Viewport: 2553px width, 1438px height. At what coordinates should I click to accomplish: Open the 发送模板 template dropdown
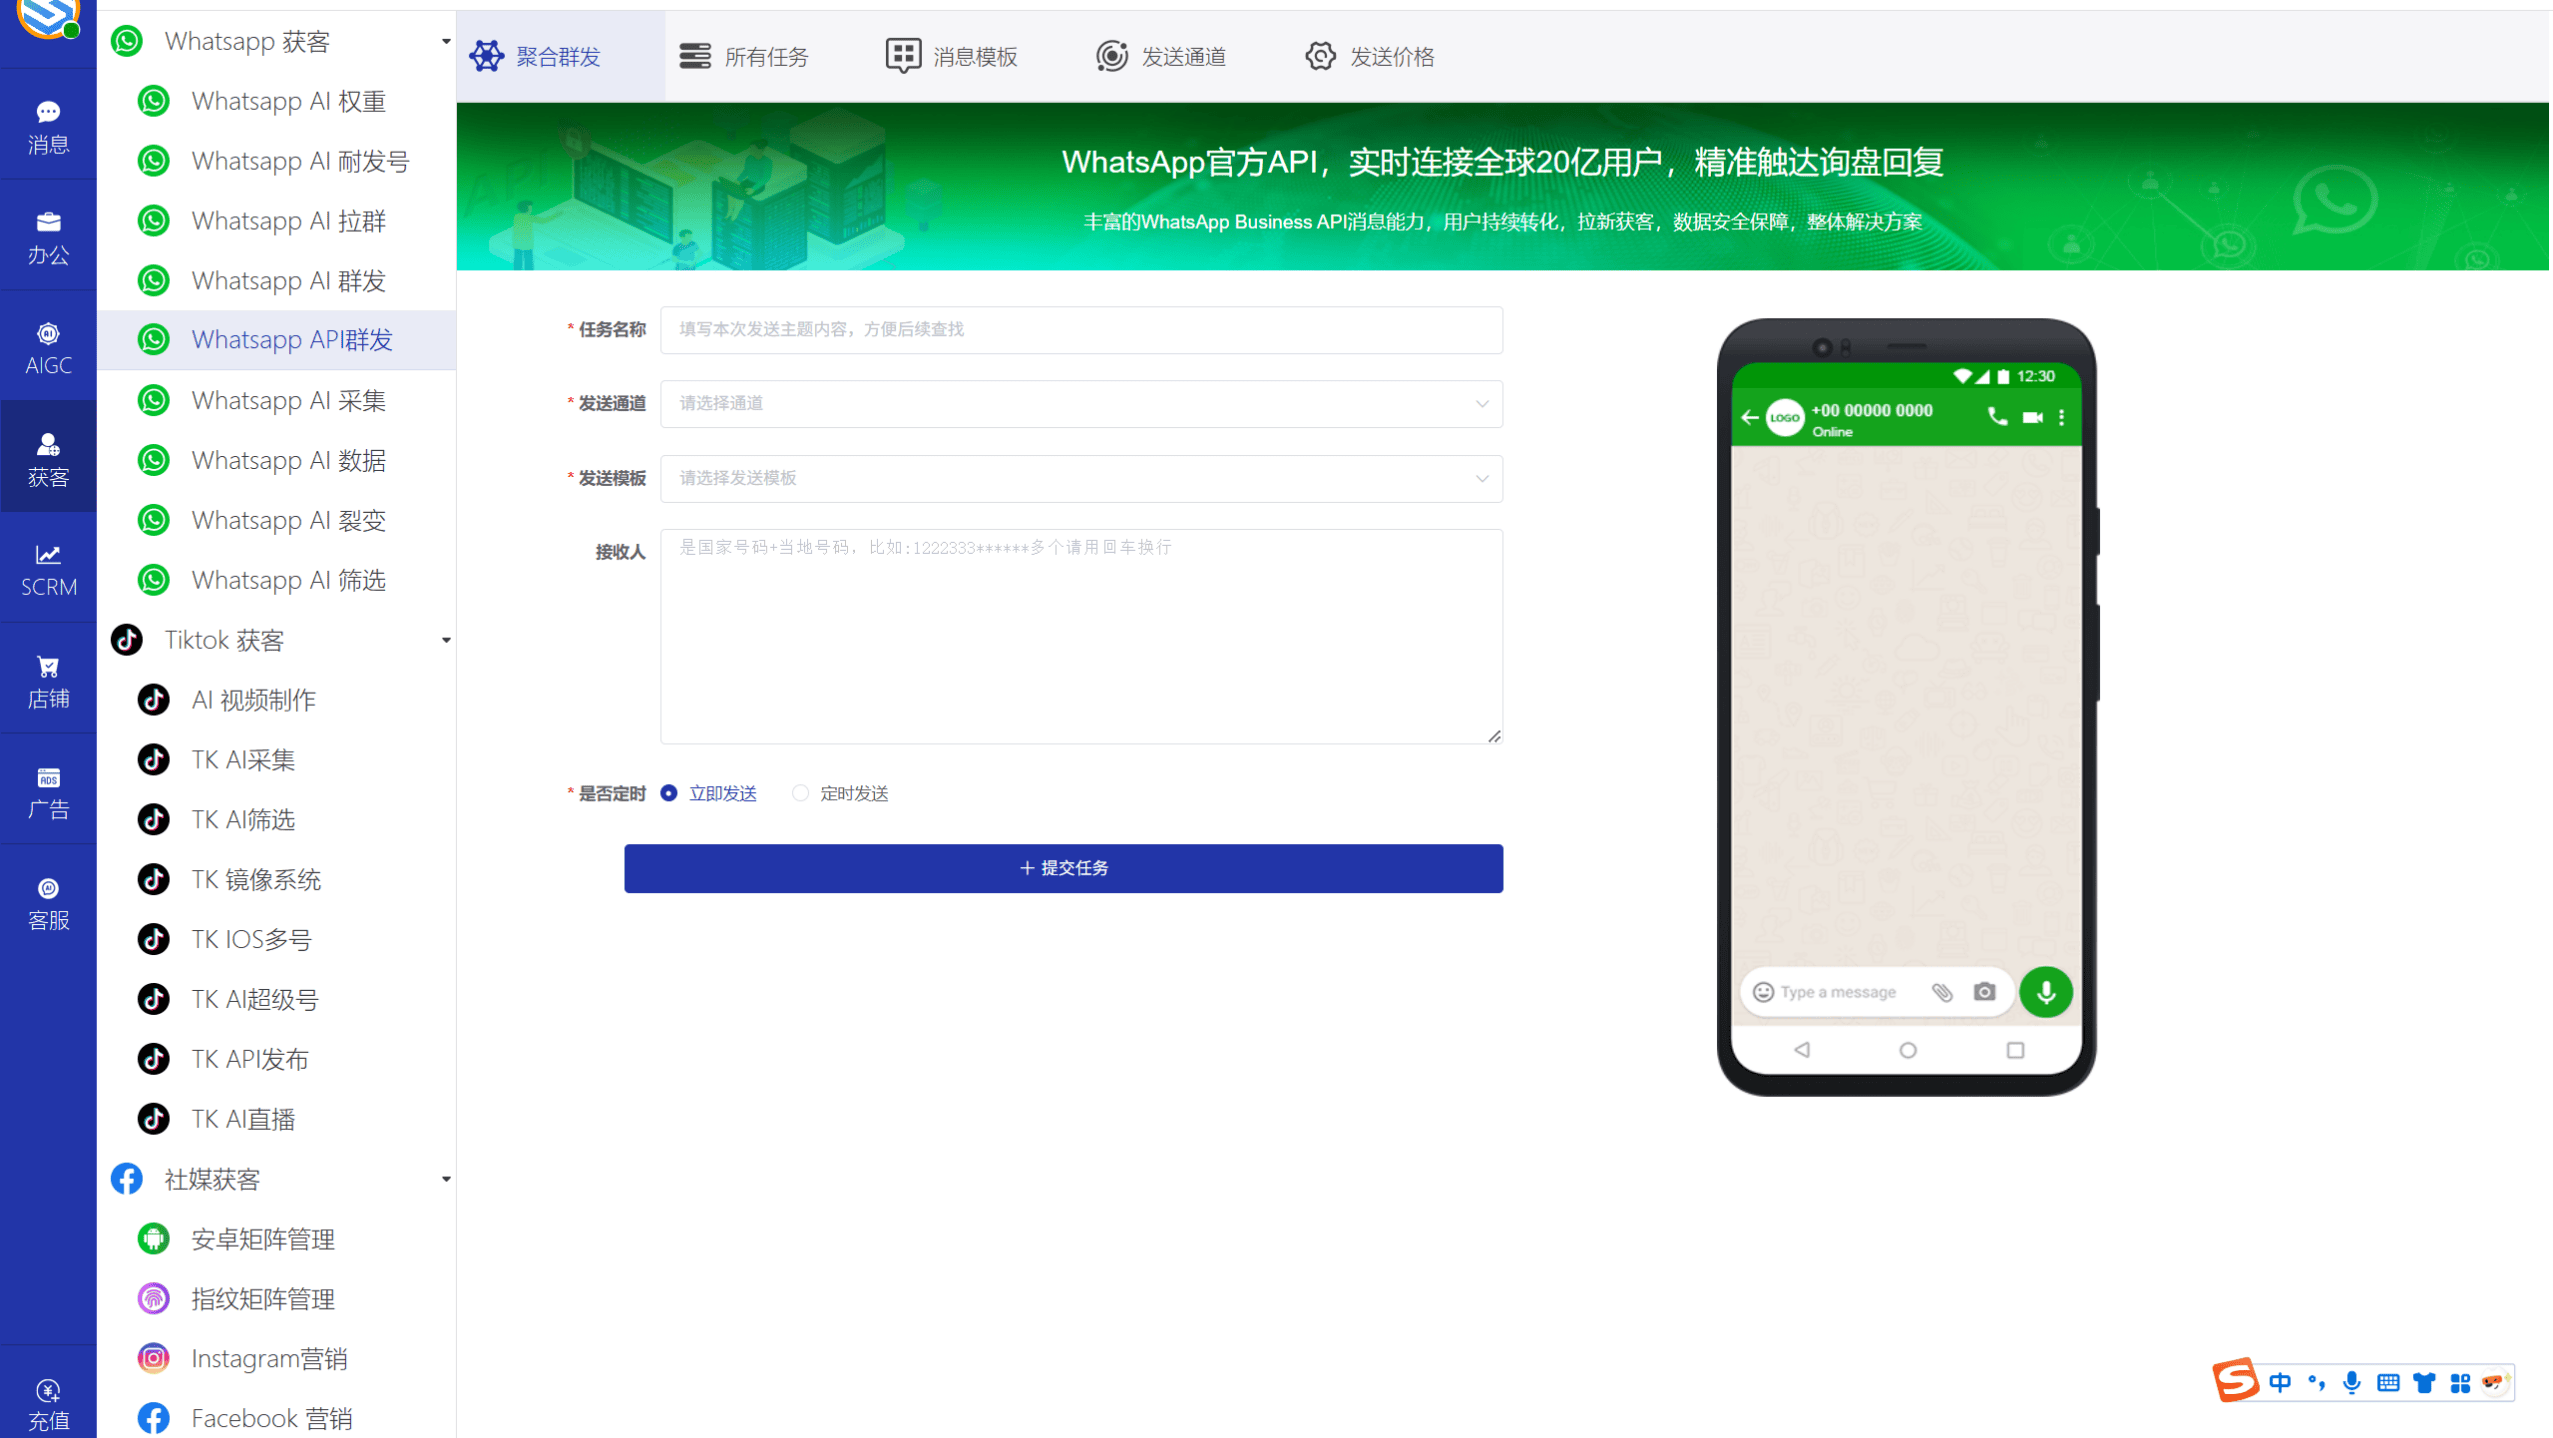pos(1081,478)
